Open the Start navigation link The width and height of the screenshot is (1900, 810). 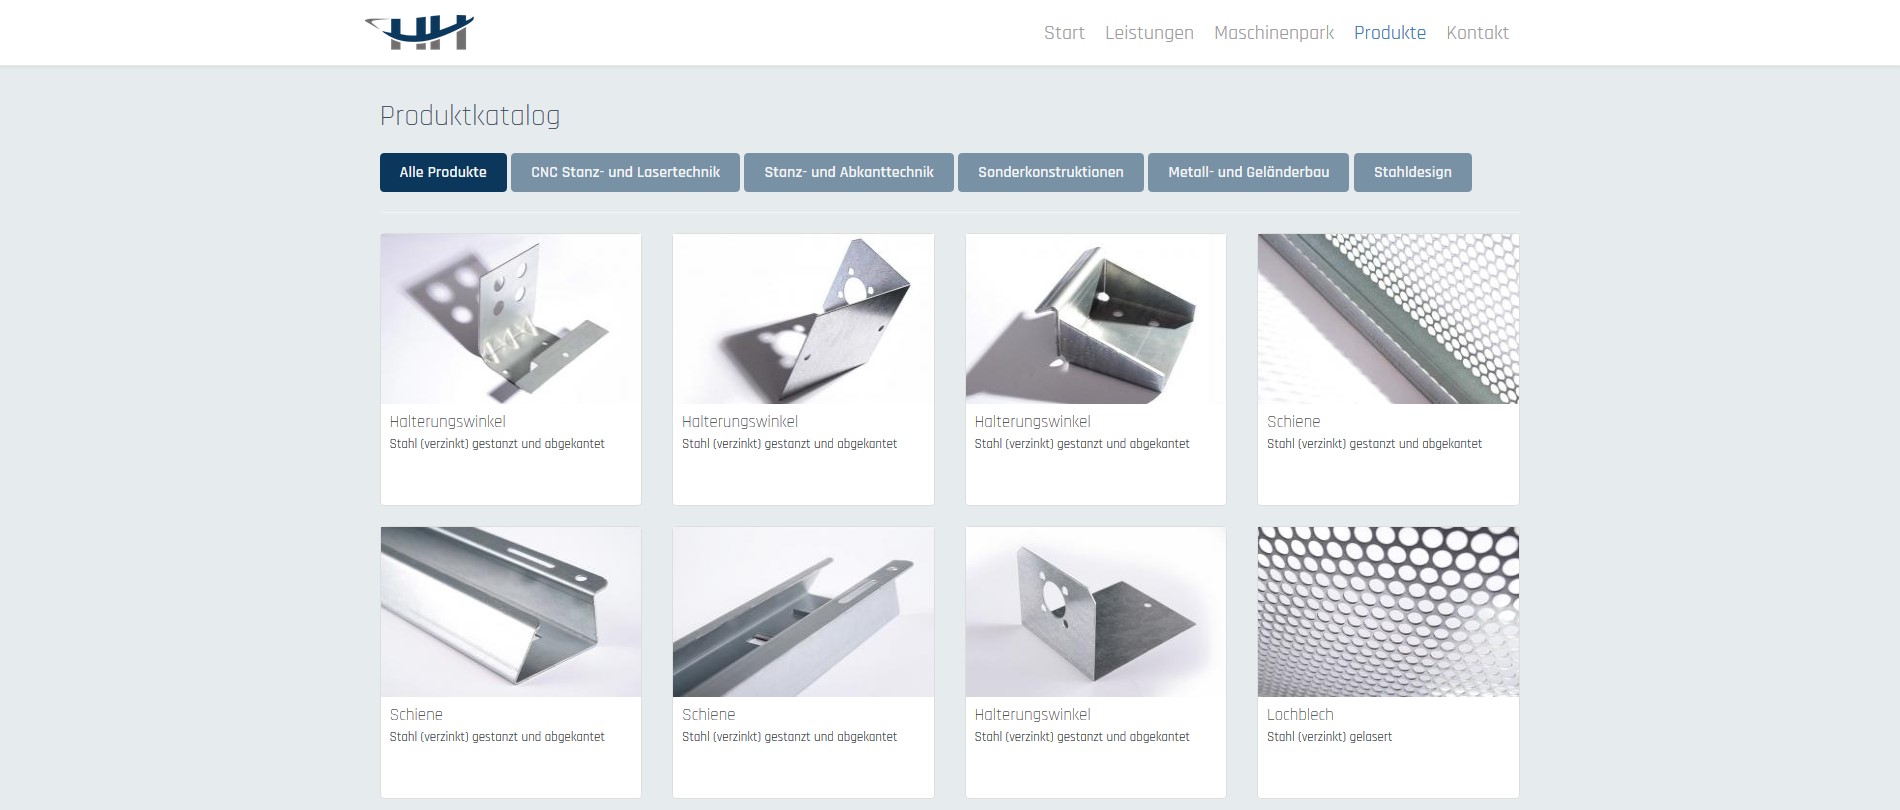tap(1064, 33)
